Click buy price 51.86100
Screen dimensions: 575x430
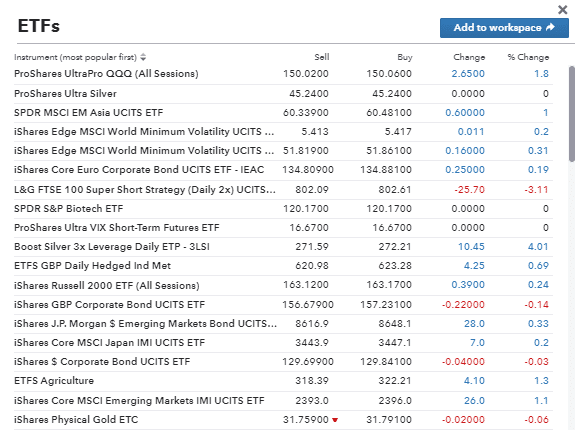pos(389,151)
